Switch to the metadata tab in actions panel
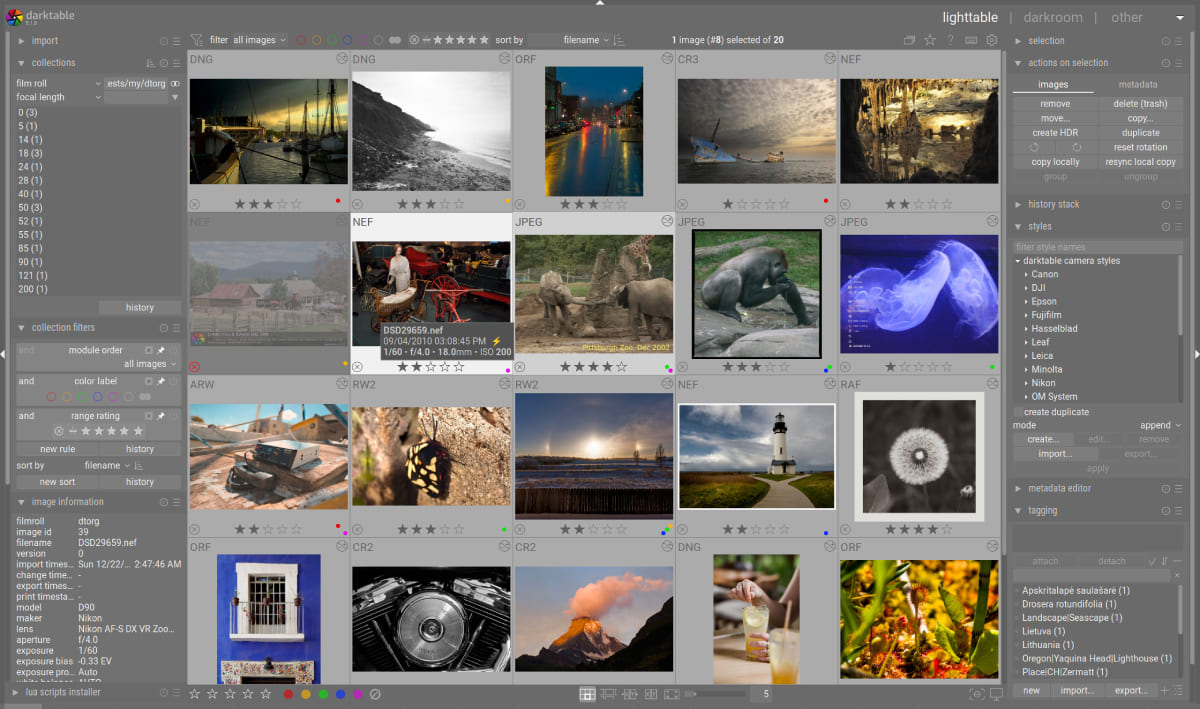Screen dimensions: 1200x709 (1139, 84)
